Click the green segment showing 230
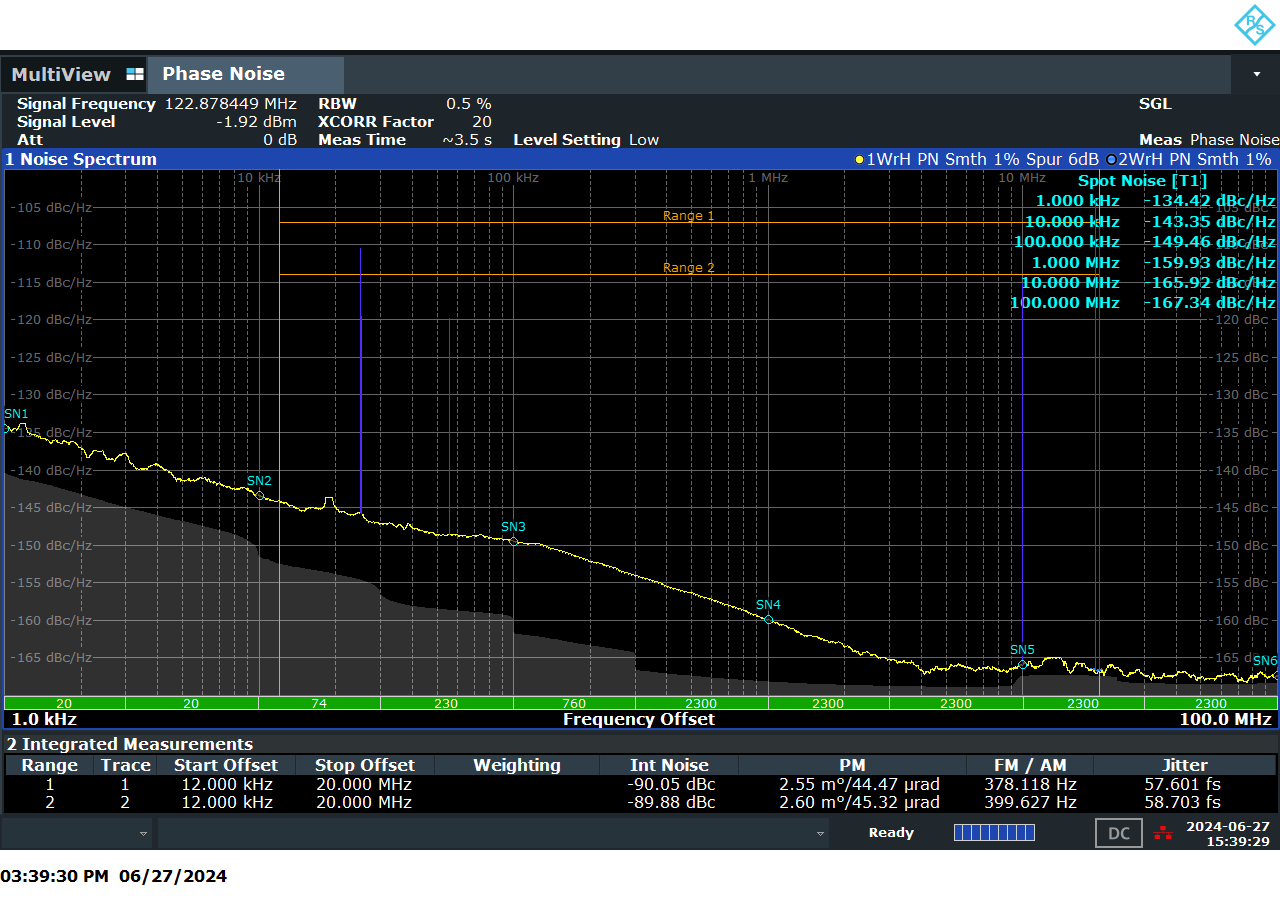 (x=446, y=703)
